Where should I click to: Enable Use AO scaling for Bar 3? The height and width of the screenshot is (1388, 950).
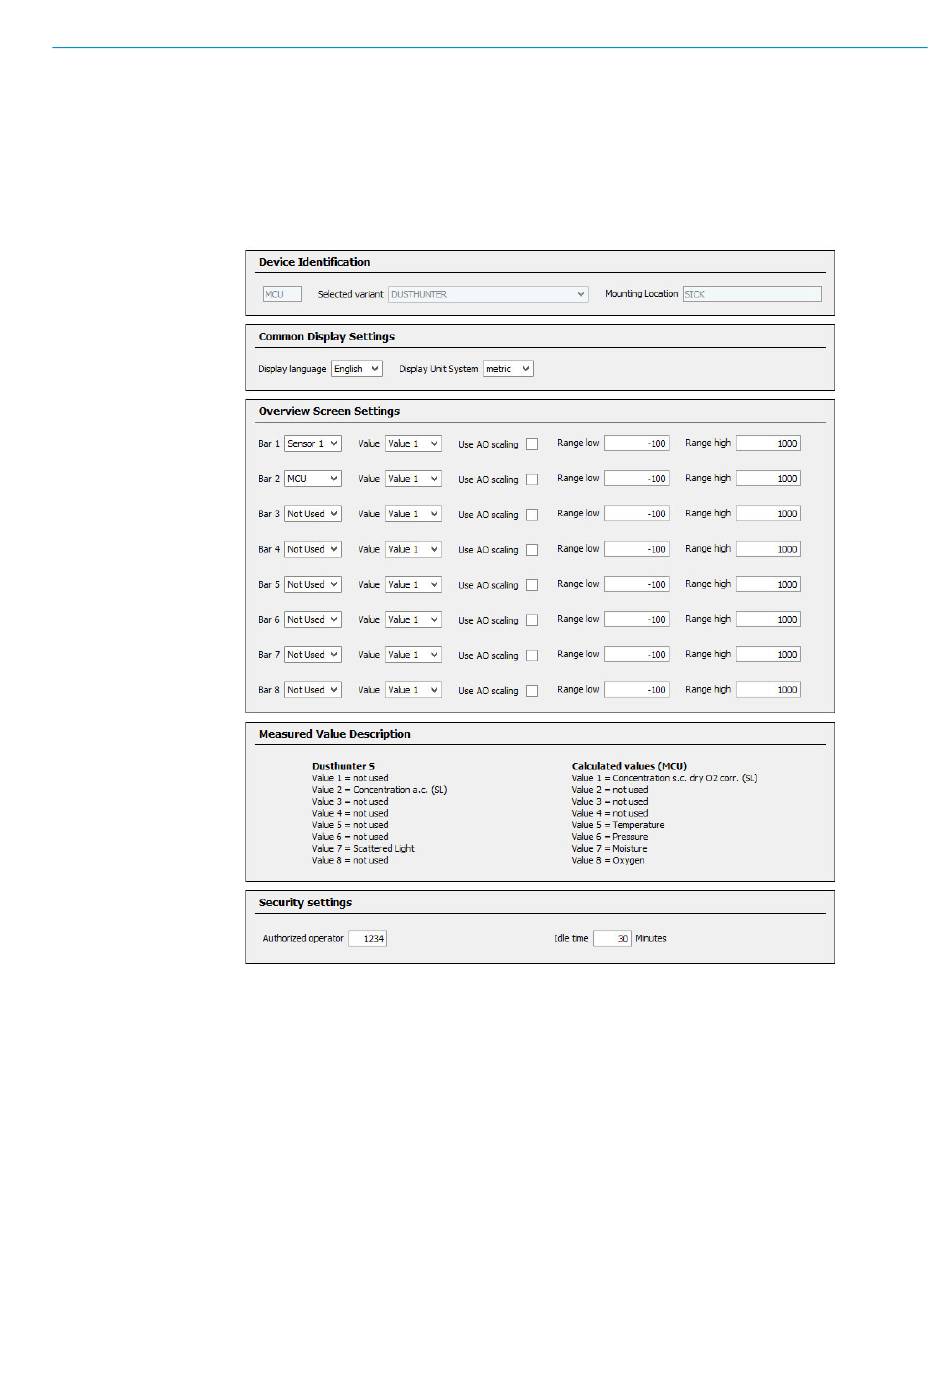point(532,515)
